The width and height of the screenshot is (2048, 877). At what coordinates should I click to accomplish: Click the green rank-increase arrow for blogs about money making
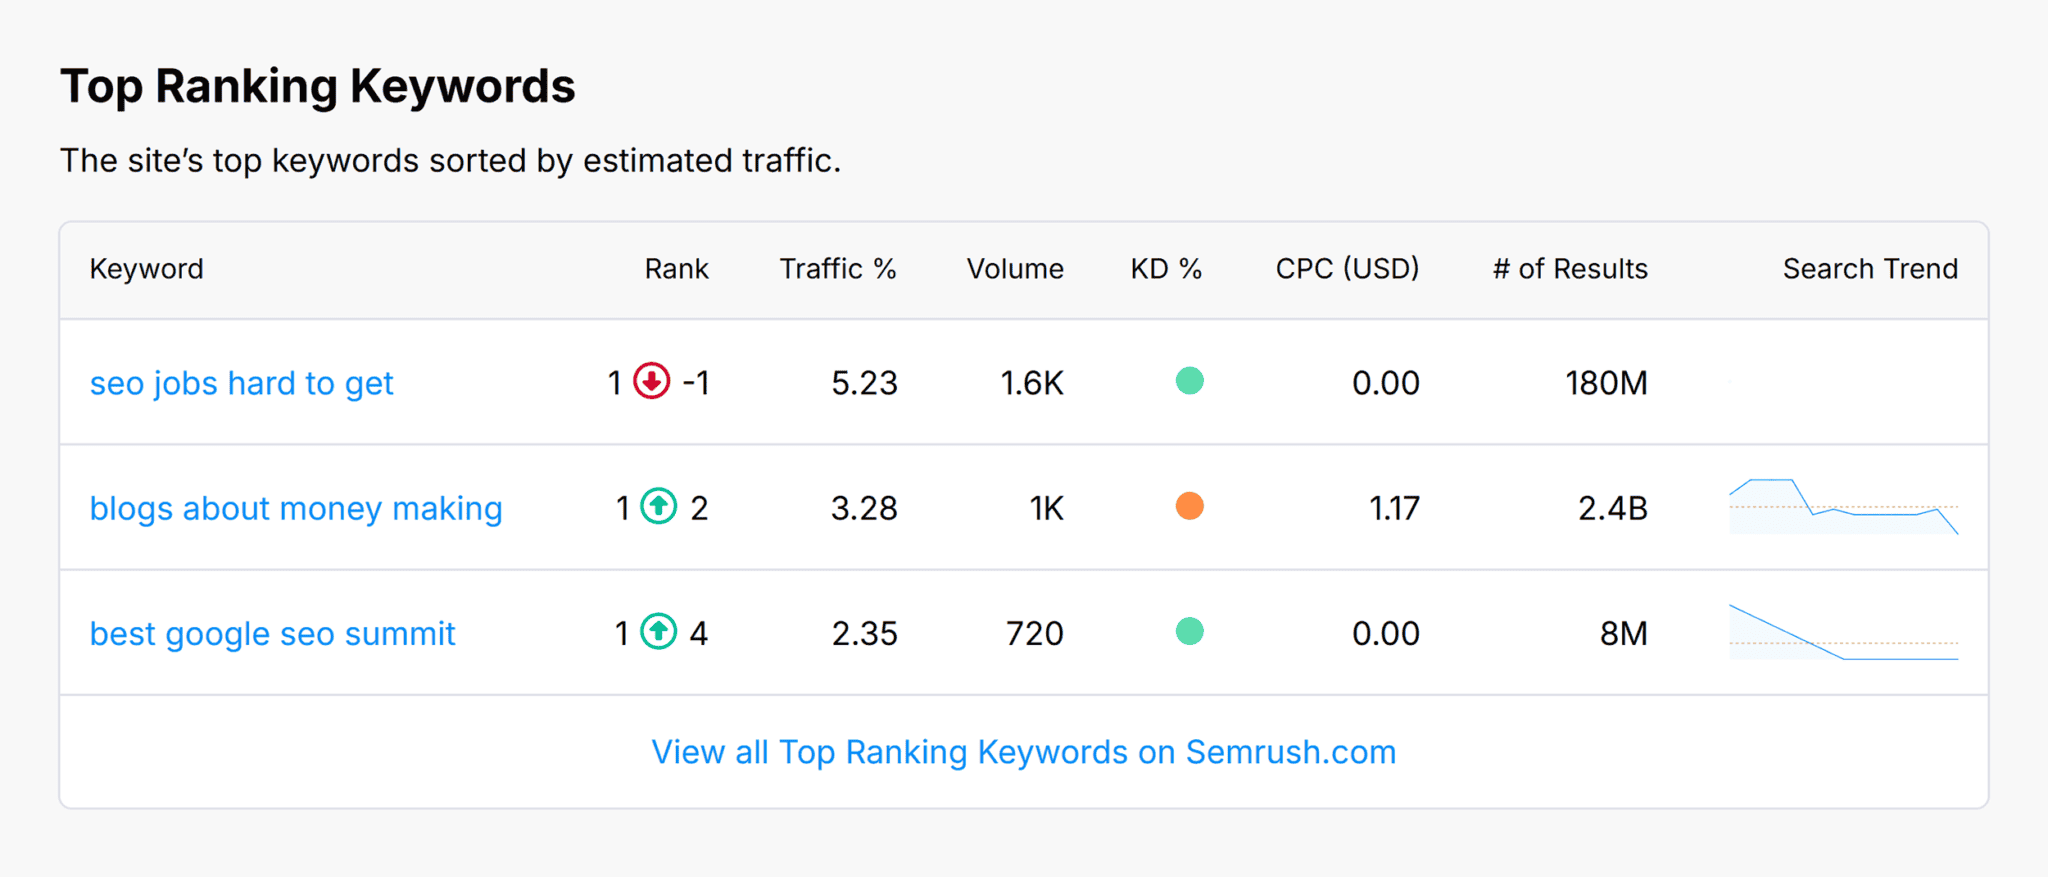tap(657, 507)
